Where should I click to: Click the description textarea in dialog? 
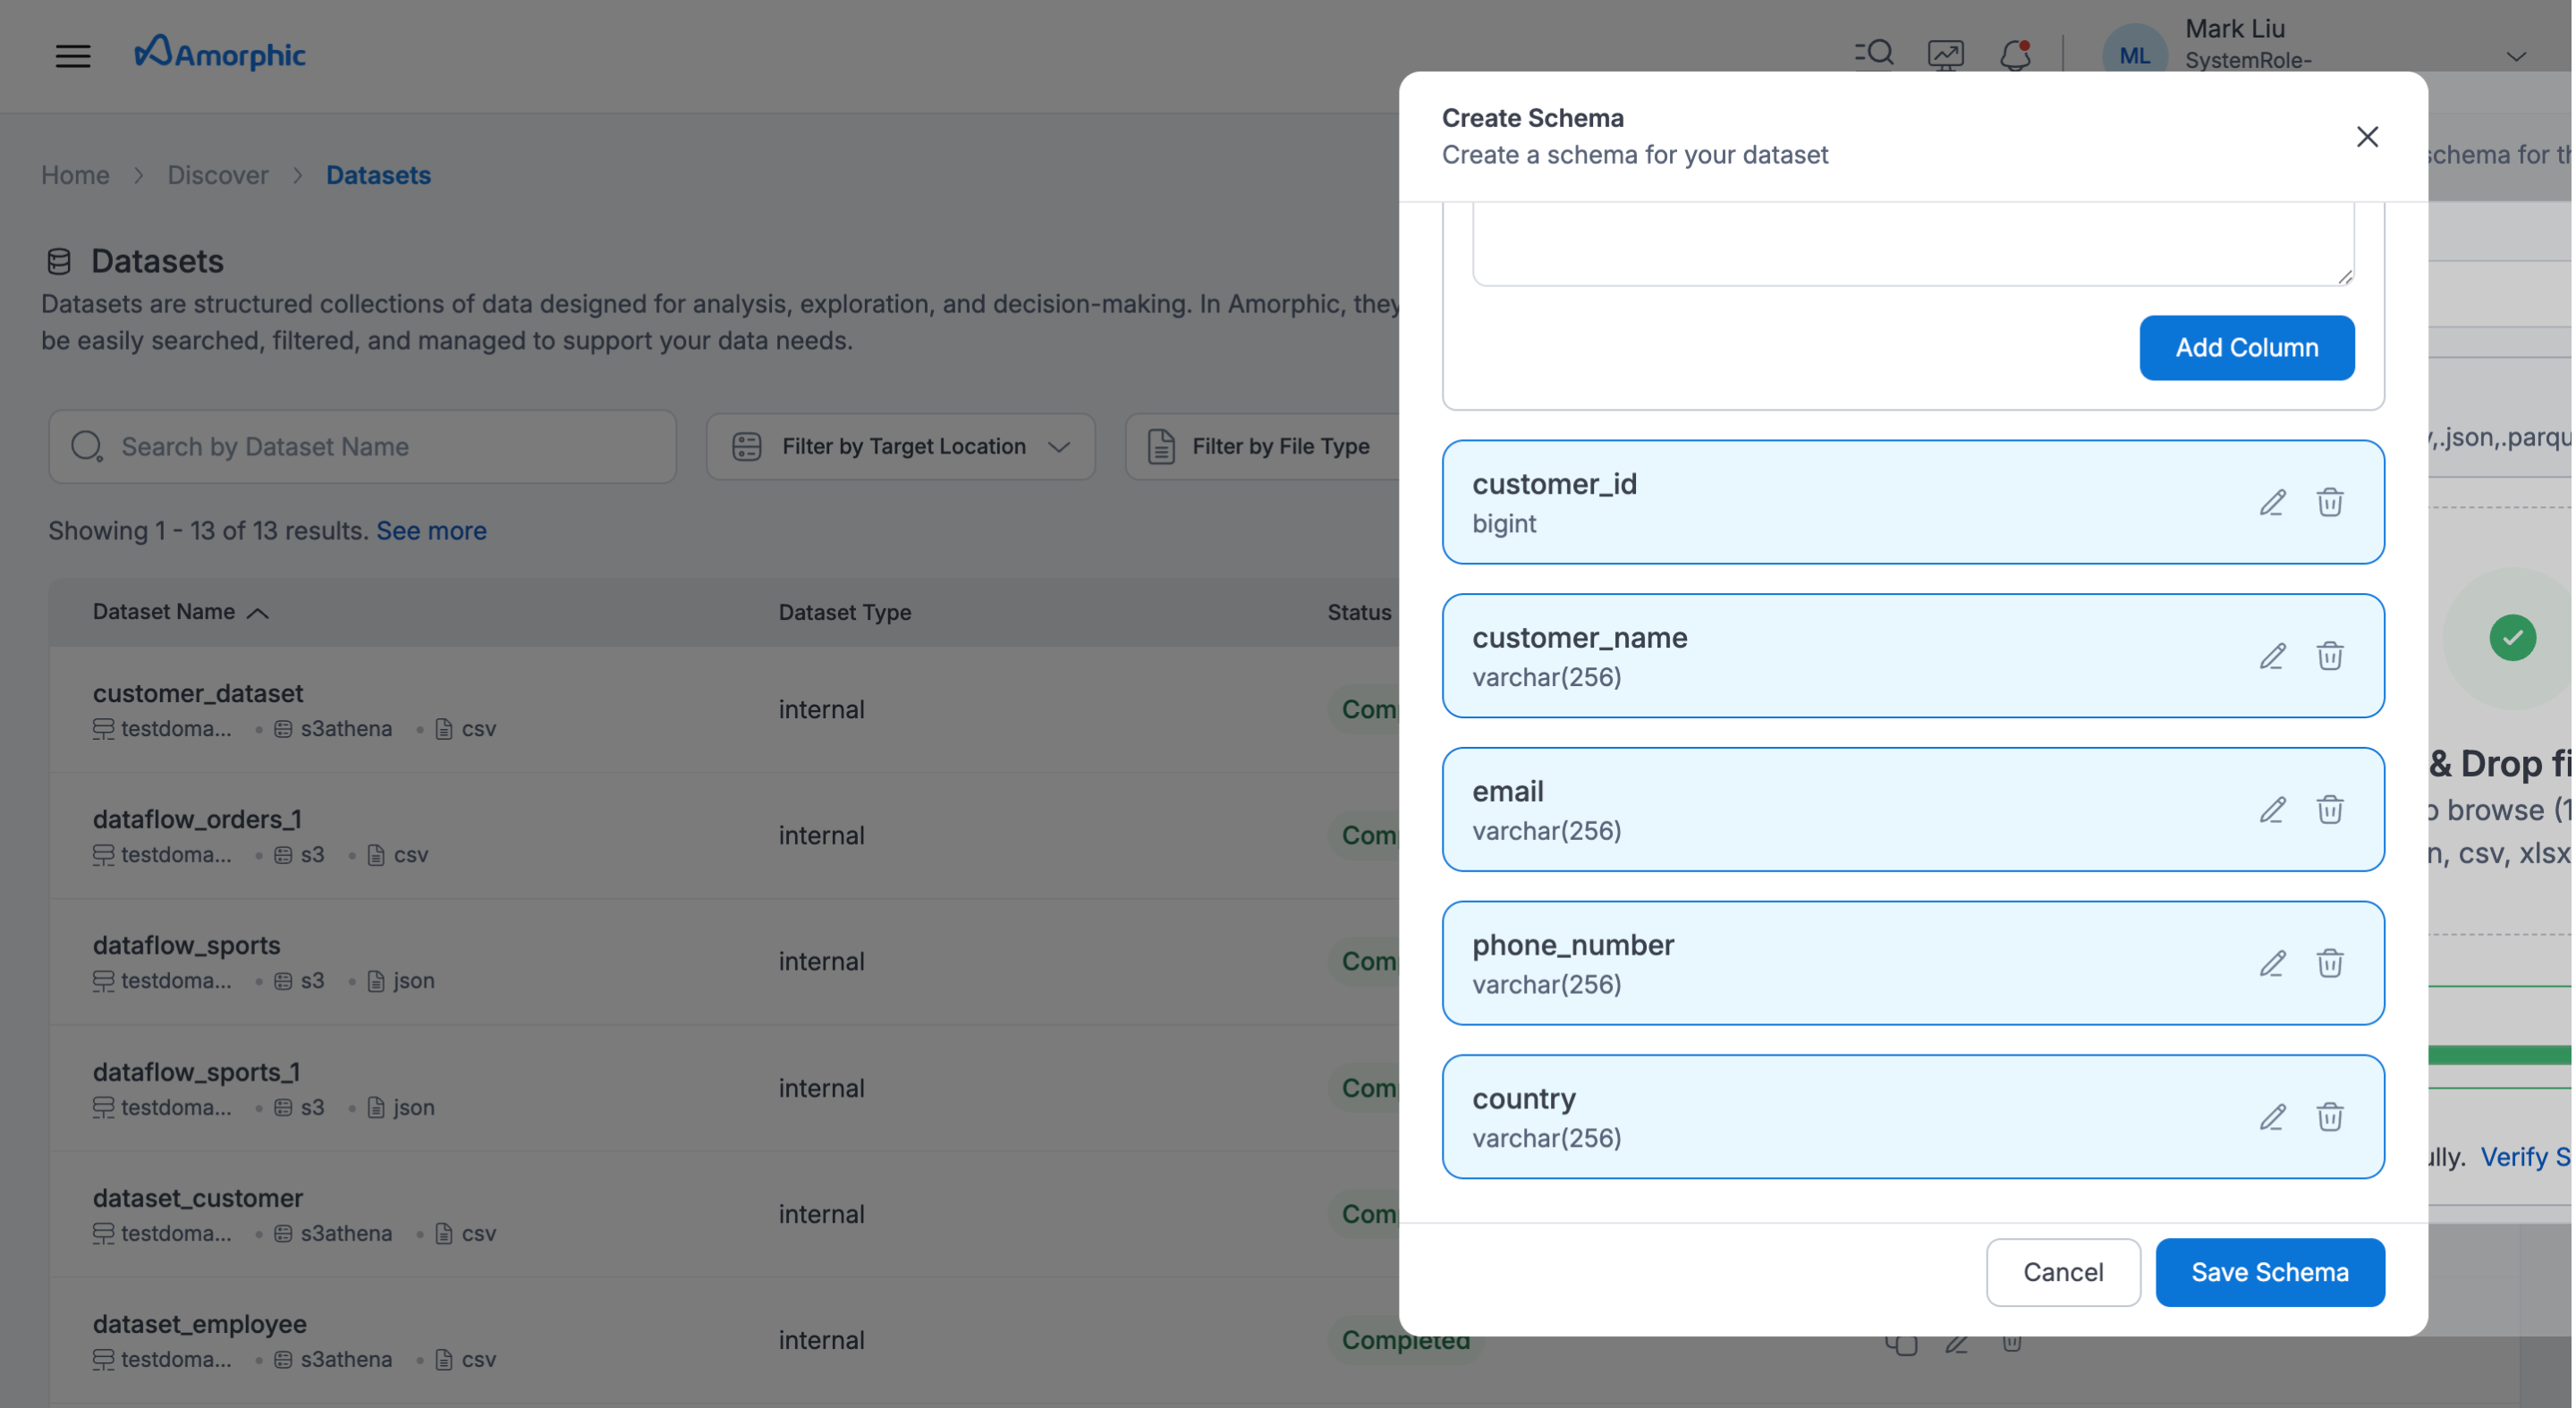(1912, 243)
